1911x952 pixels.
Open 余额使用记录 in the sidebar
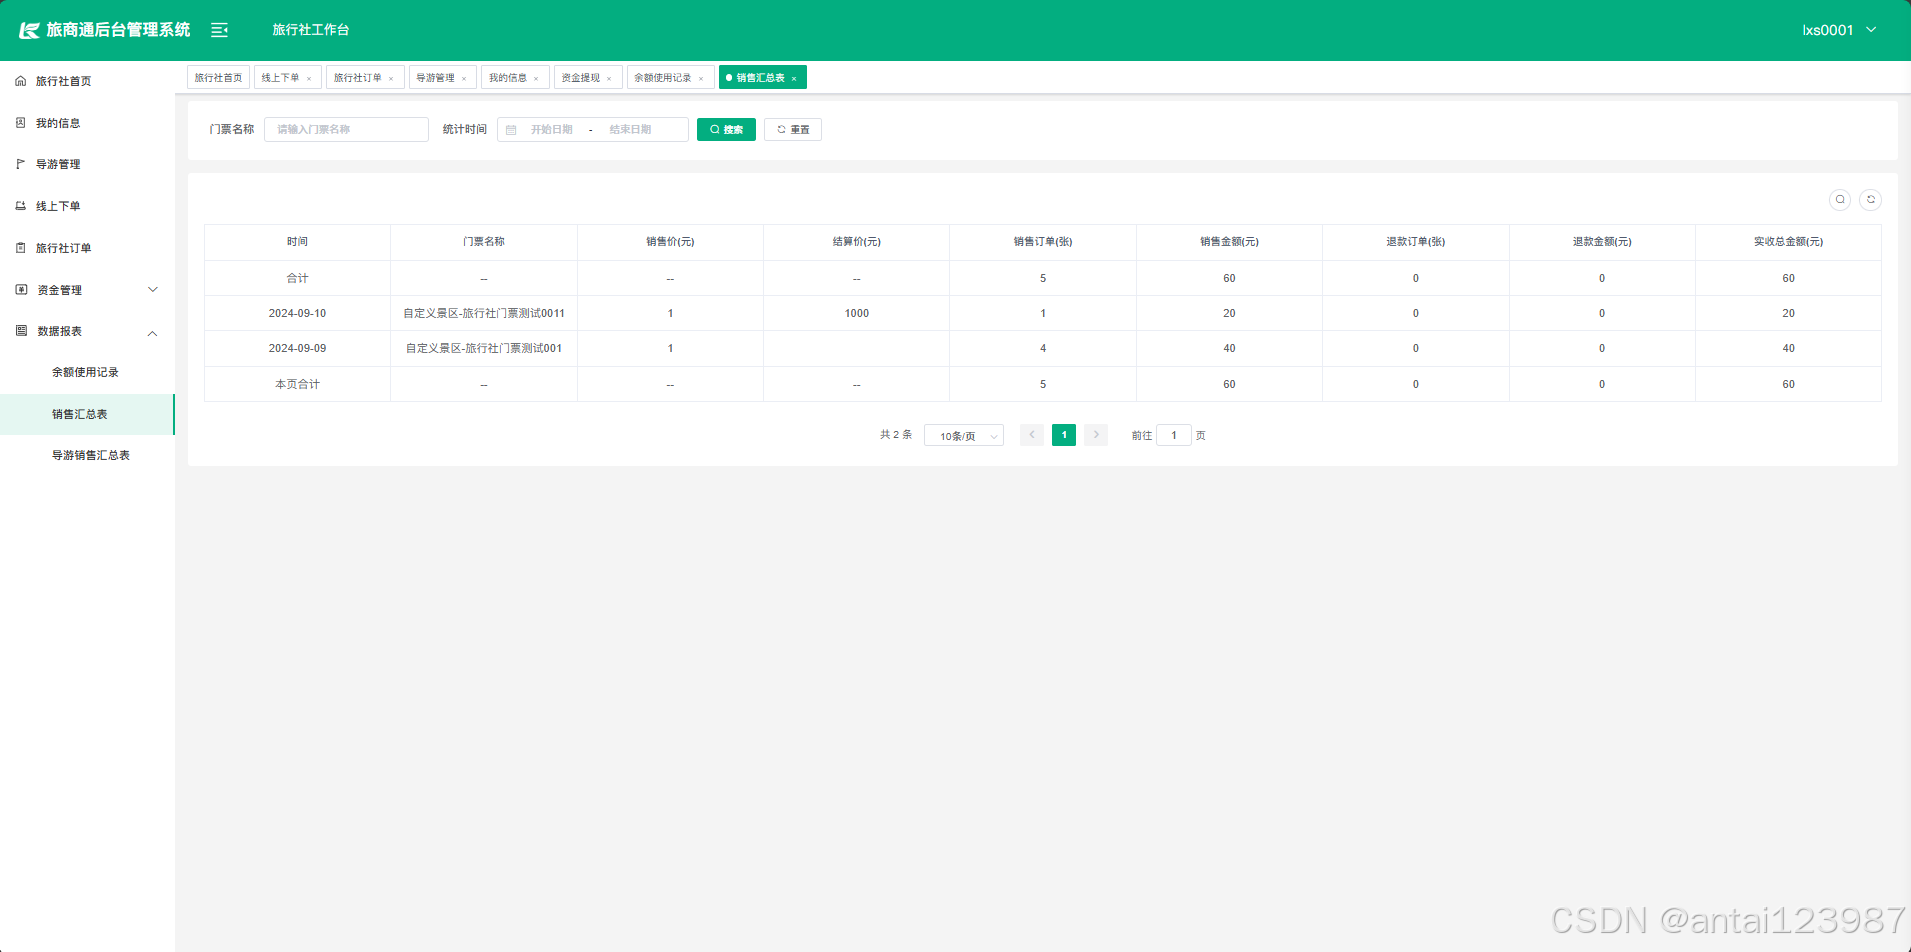[x=87, y=372]
